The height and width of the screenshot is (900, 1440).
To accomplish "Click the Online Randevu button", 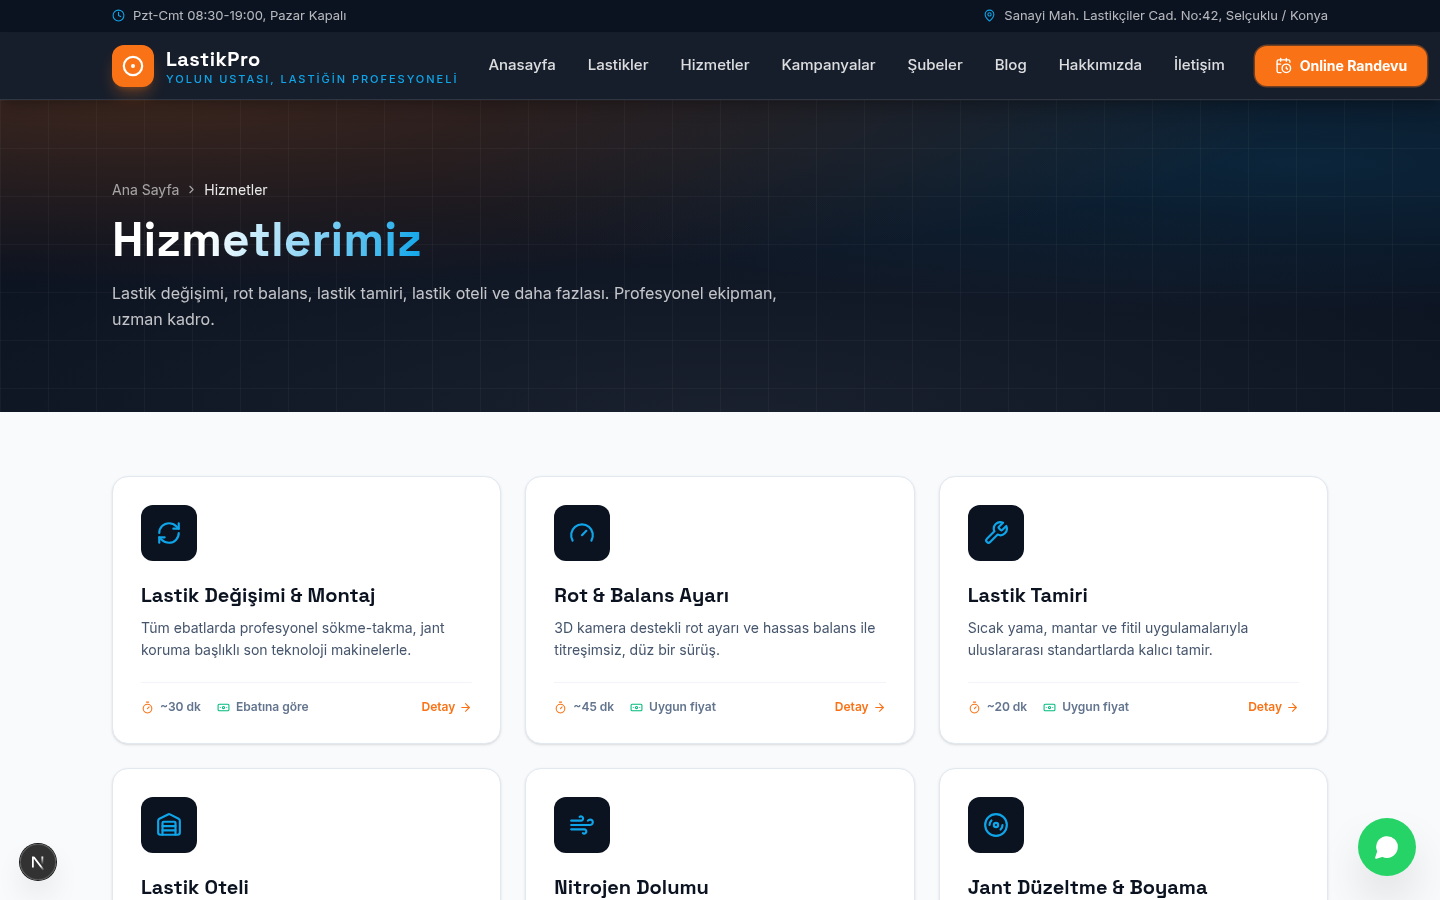I will tap(1341, 66).
